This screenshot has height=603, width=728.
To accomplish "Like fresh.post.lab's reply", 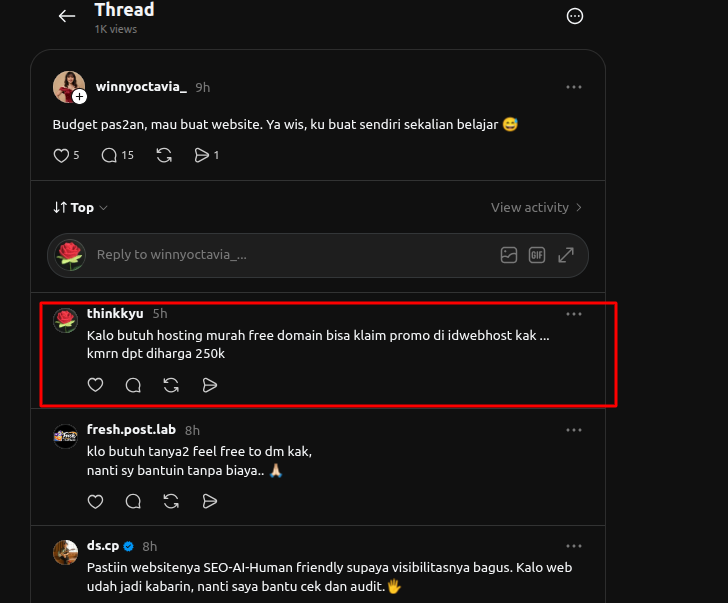I will click(95, 501).
